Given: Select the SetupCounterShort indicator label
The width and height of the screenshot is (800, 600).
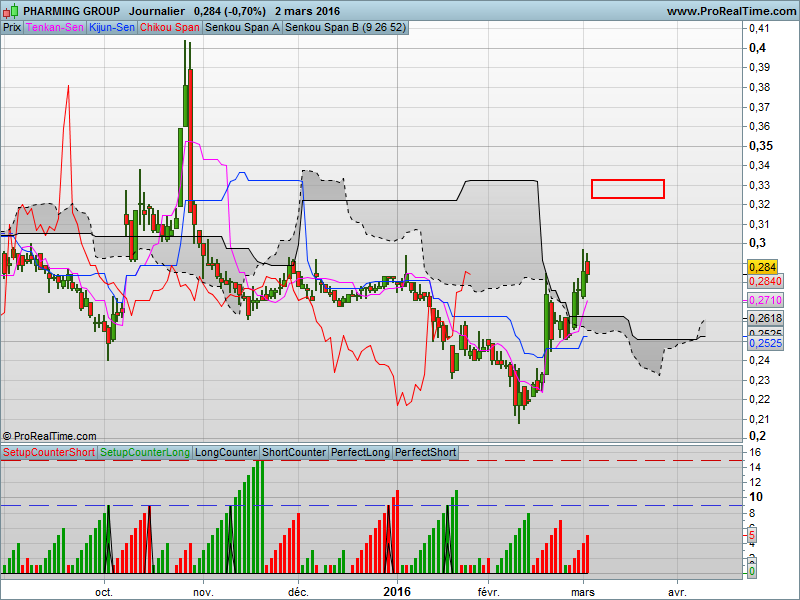Looking at the screenshot, I should 49,453.
